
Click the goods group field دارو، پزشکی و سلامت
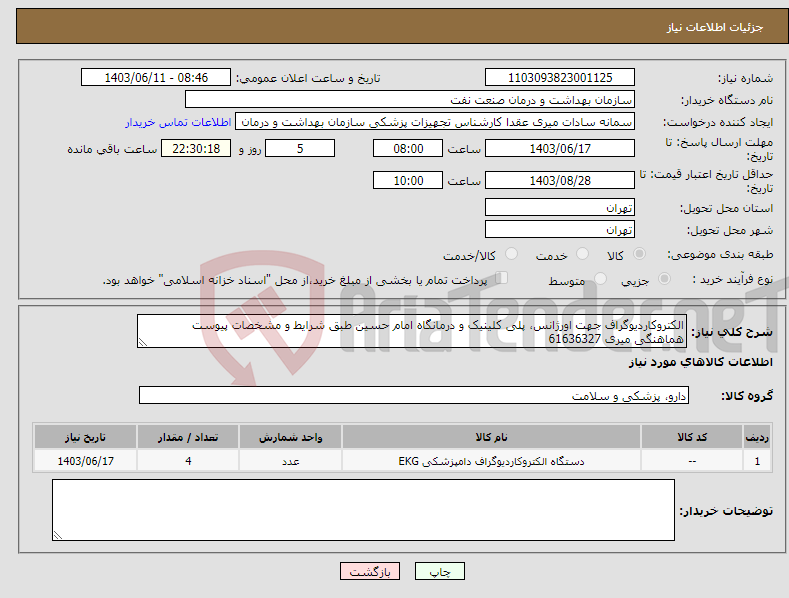click(414, 395)
